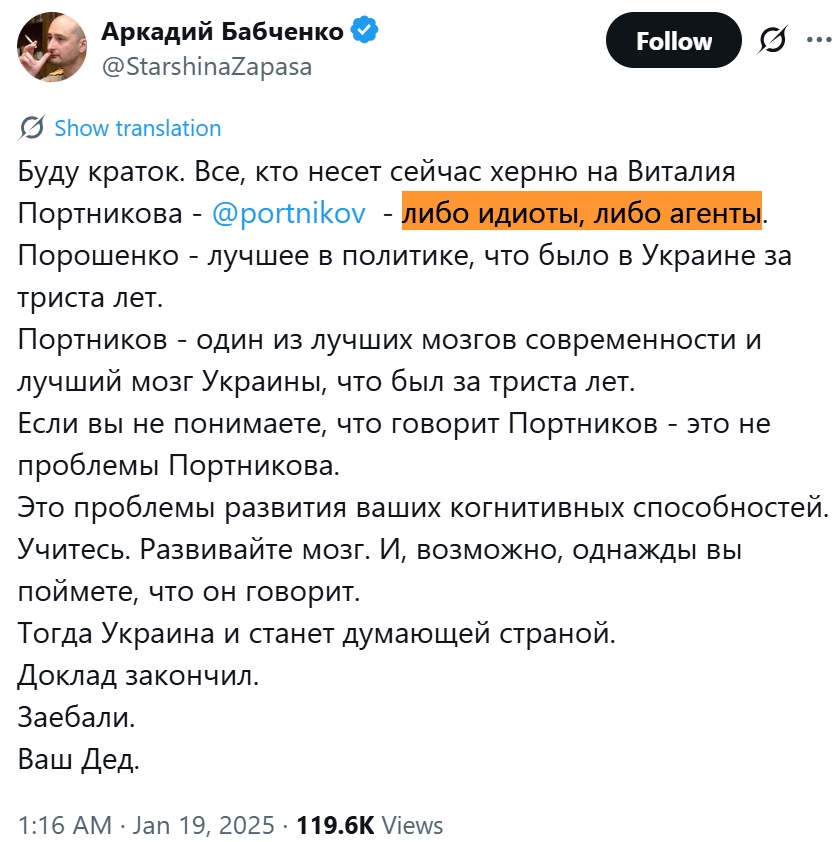
Task: Click the line "Доклад закончил."
Action: [138, 675]
